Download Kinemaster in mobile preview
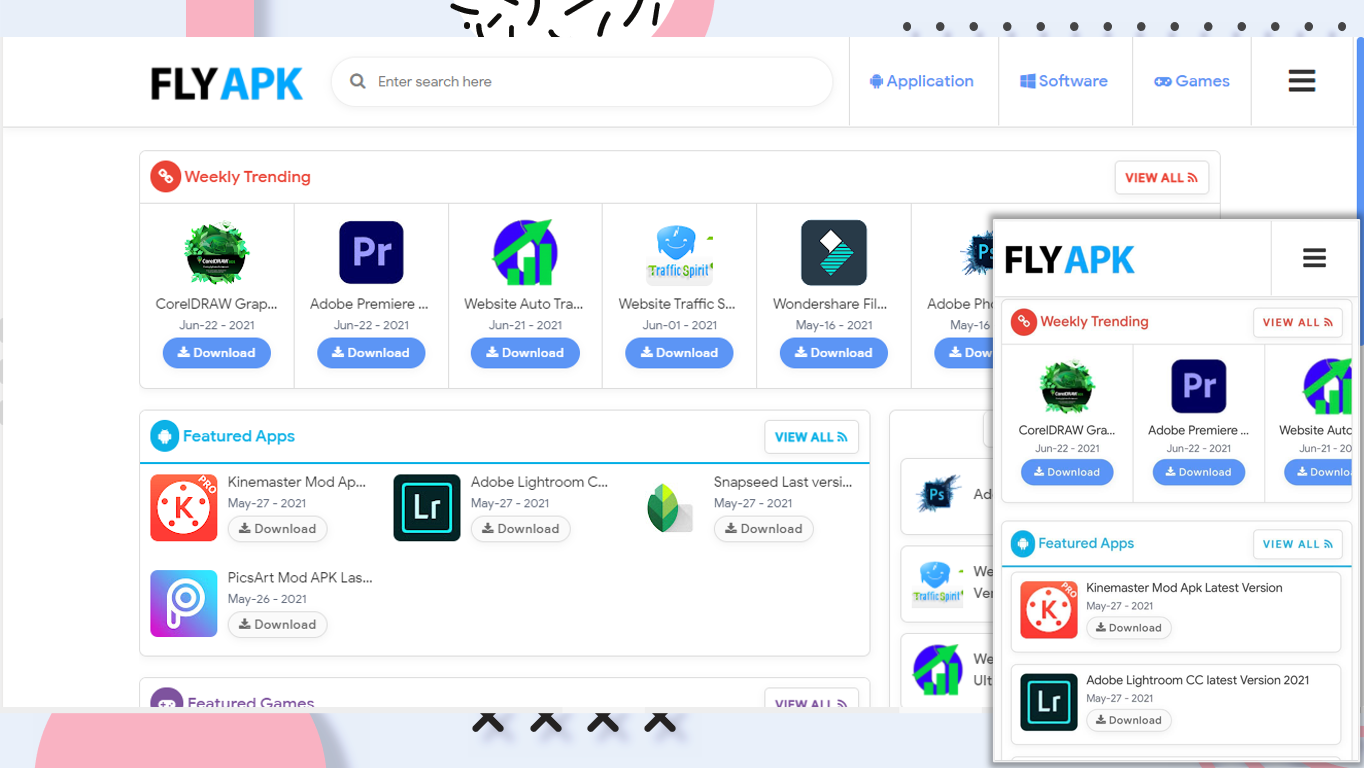1364x768 pixels. 1129,628
